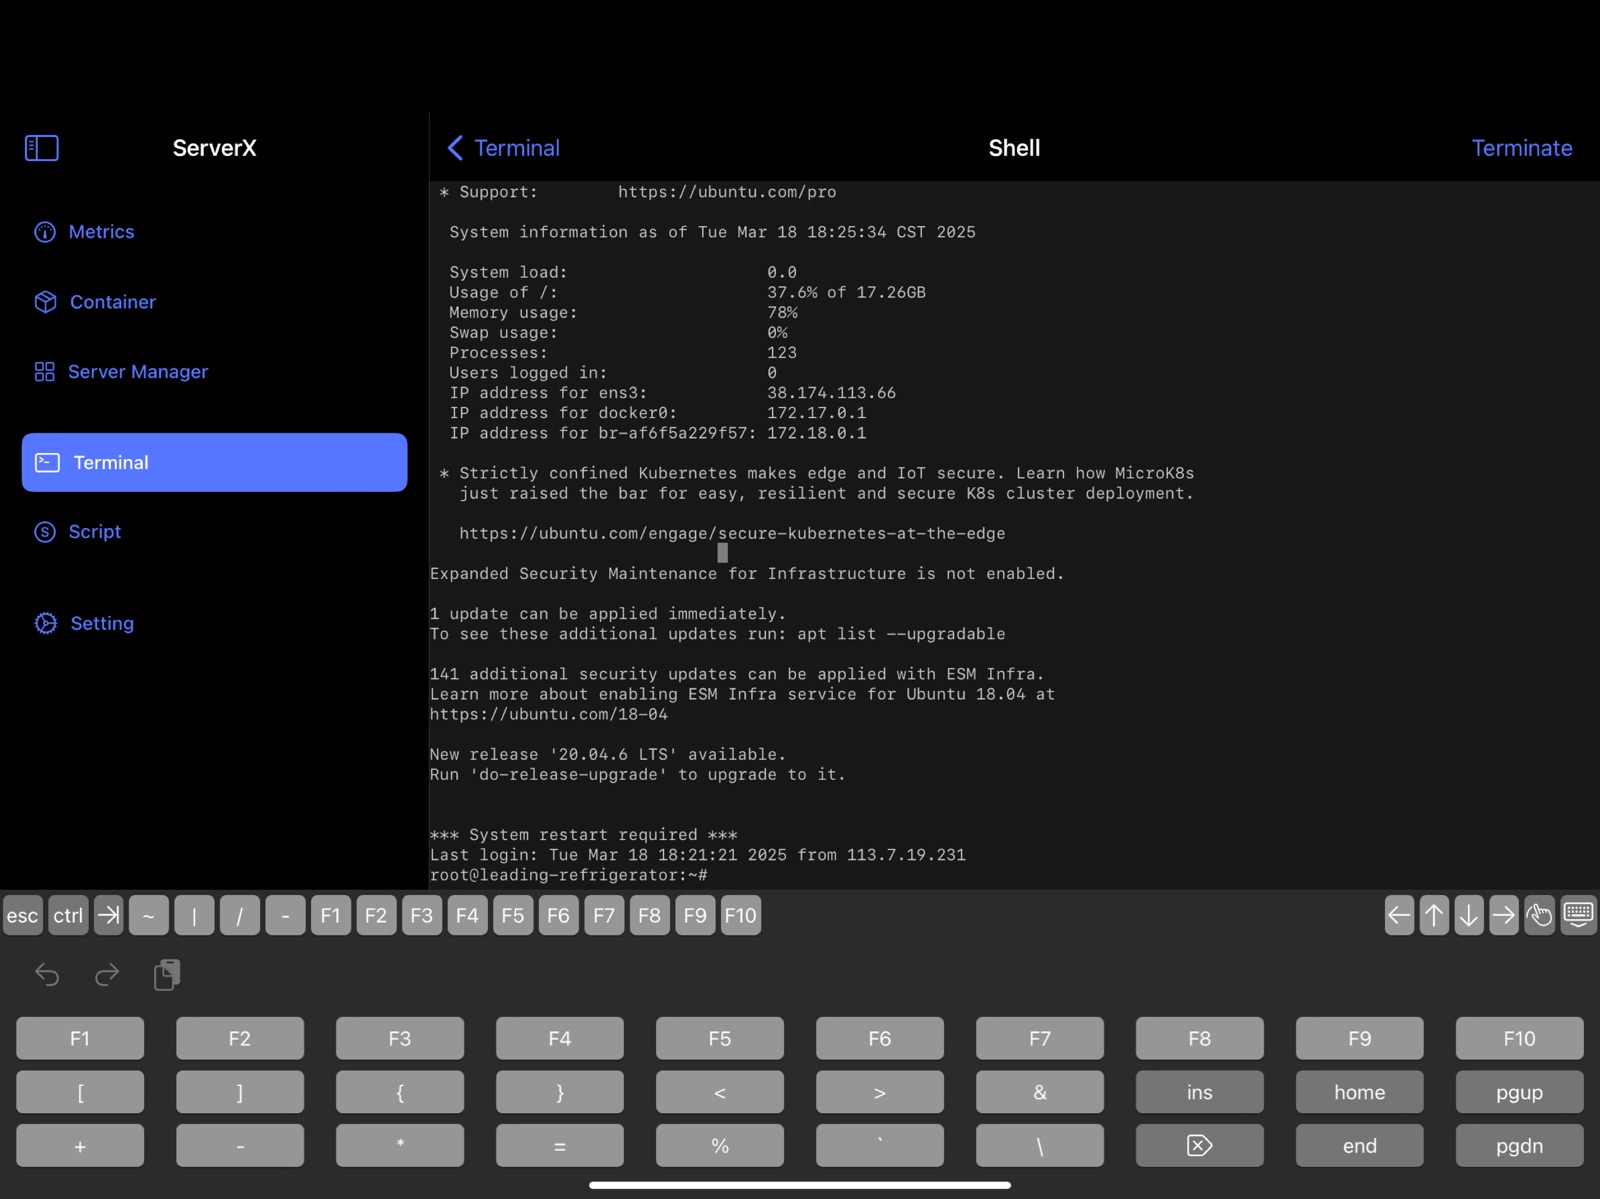The width and height of the screenshot is (1600, 1199).
Task: Tap the esc key
Action: (x=23, y=915)
